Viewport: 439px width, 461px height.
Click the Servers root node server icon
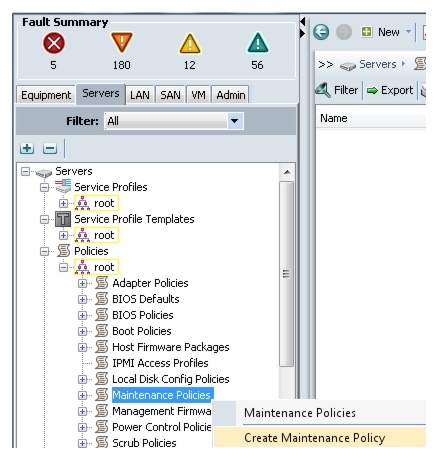[x=44, y=173]
